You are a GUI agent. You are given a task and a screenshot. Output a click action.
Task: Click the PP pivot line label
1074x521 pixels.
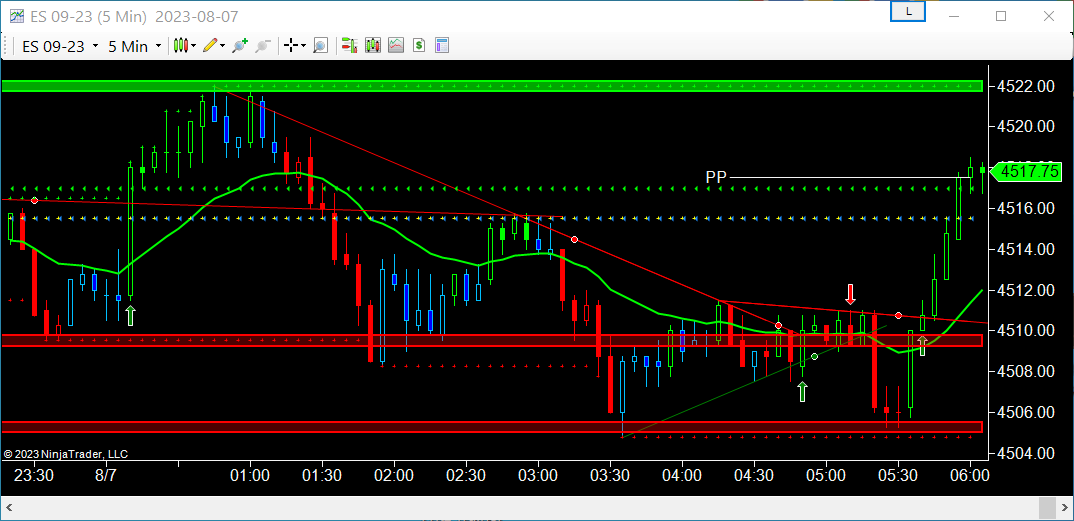pyautogui.click(x=716, y=177)
